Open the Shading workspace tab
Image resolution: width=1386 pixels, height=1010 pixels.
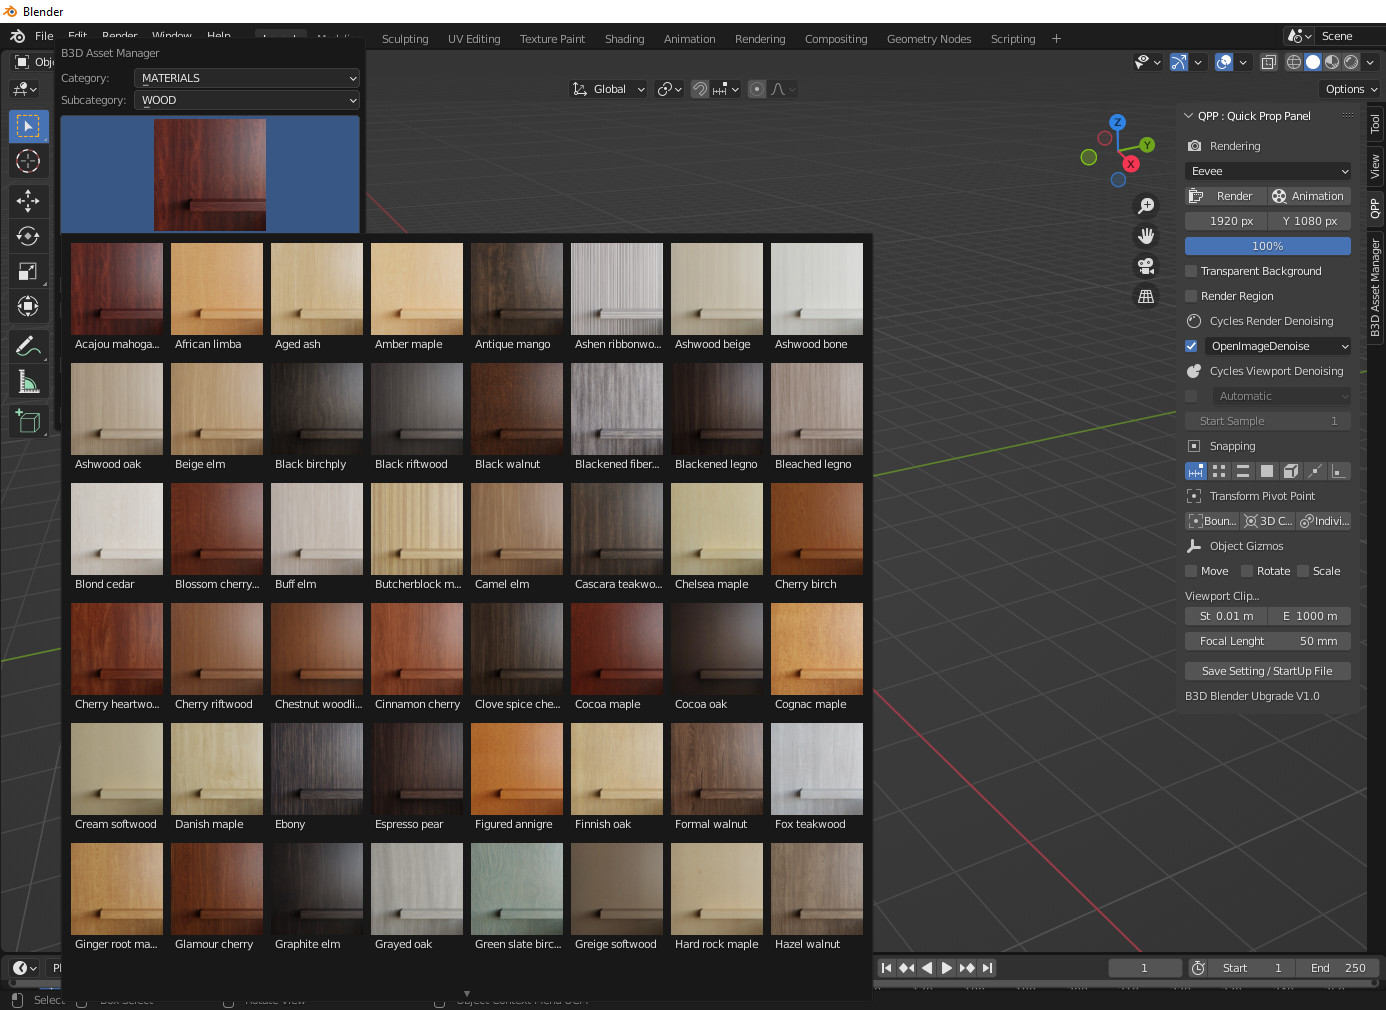624,39
